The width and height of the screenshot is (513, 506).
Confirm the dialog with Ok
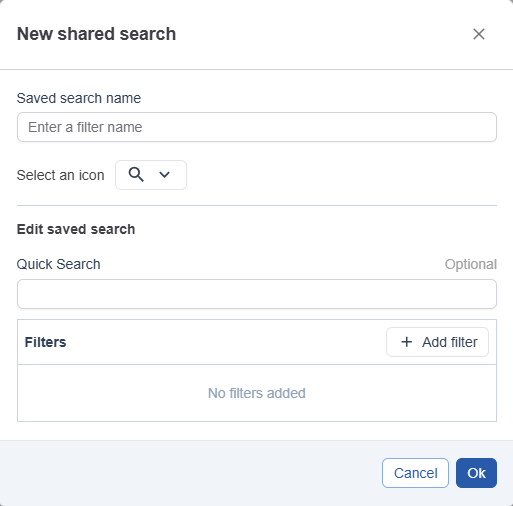click(x=476, y=473)
